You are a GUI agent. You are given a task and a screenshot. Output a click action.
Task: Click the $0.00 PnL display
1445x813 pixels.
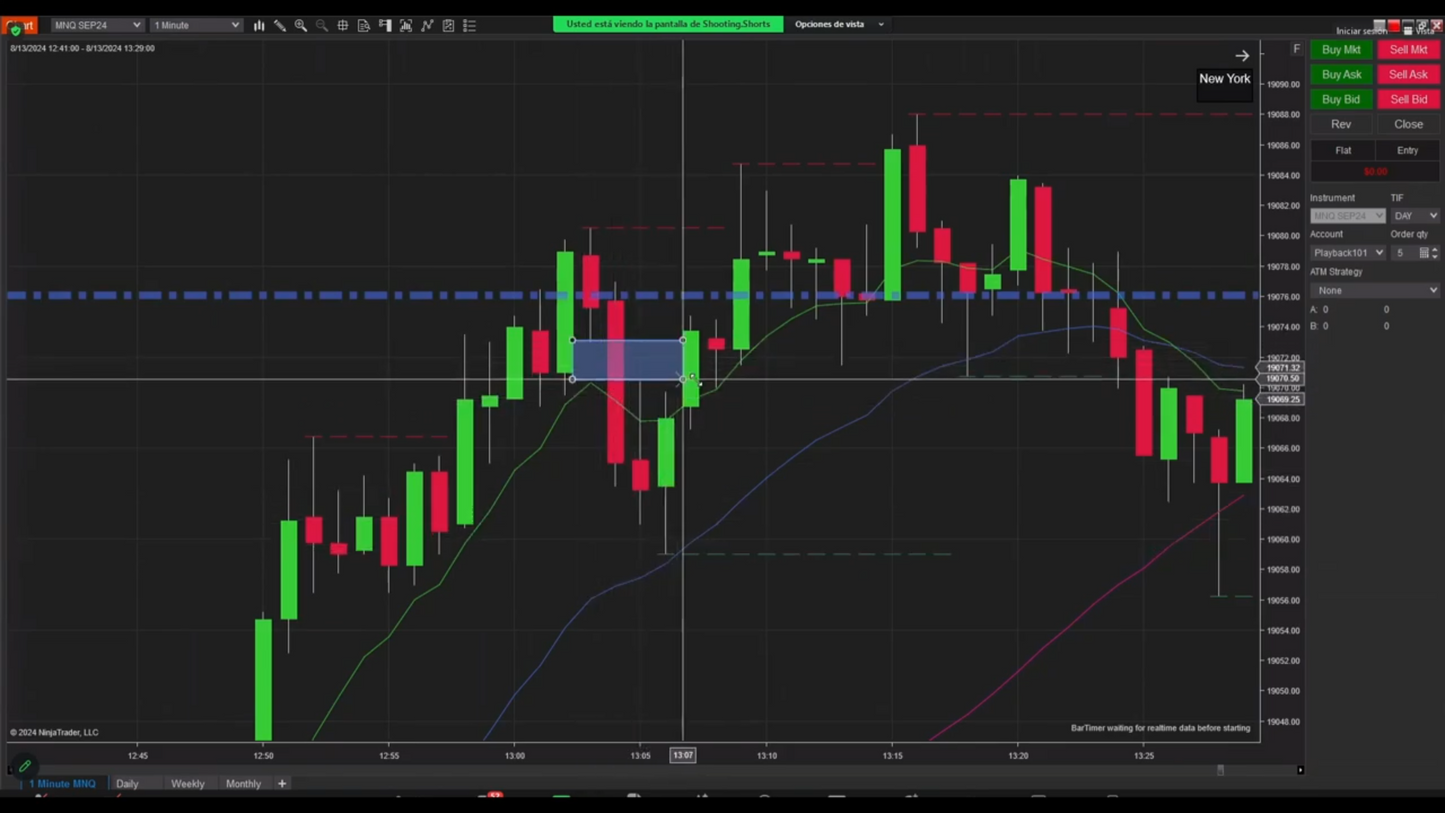tap(1375, 172)
